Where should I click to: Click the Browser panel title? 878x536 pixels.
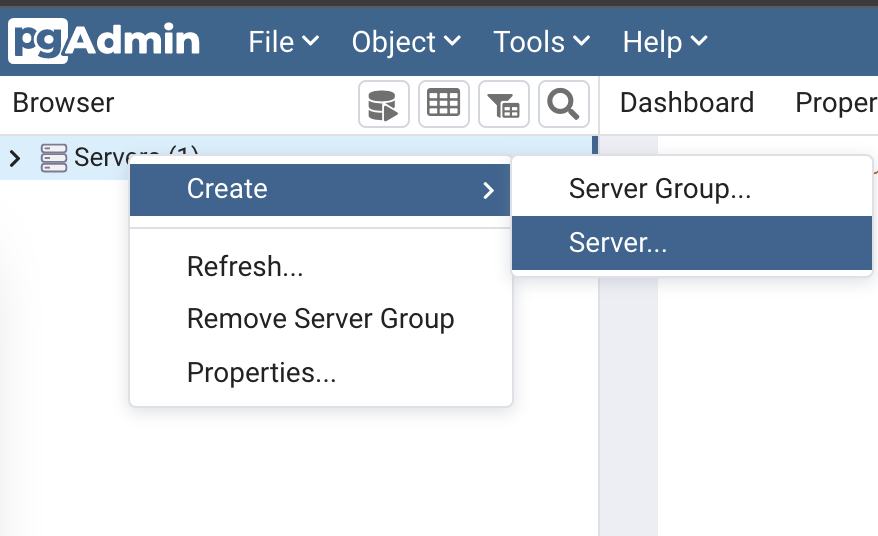click(63, 103)
